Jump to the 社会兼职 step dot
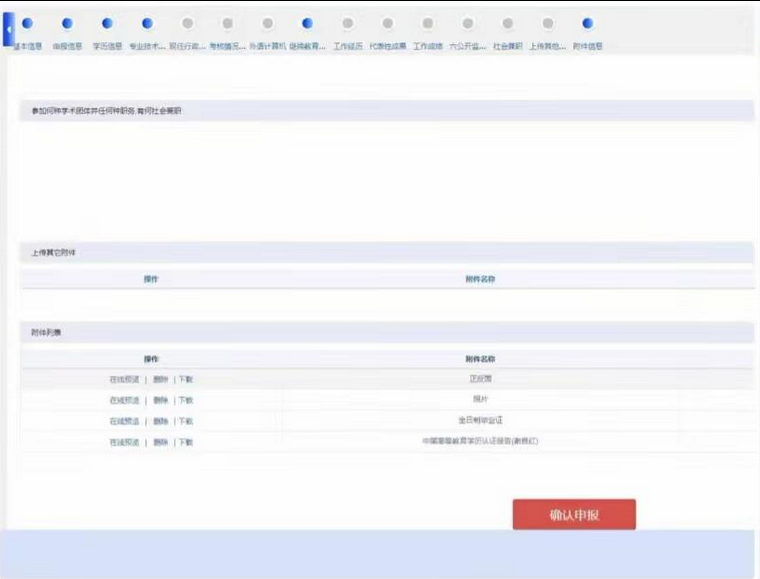 507,23
